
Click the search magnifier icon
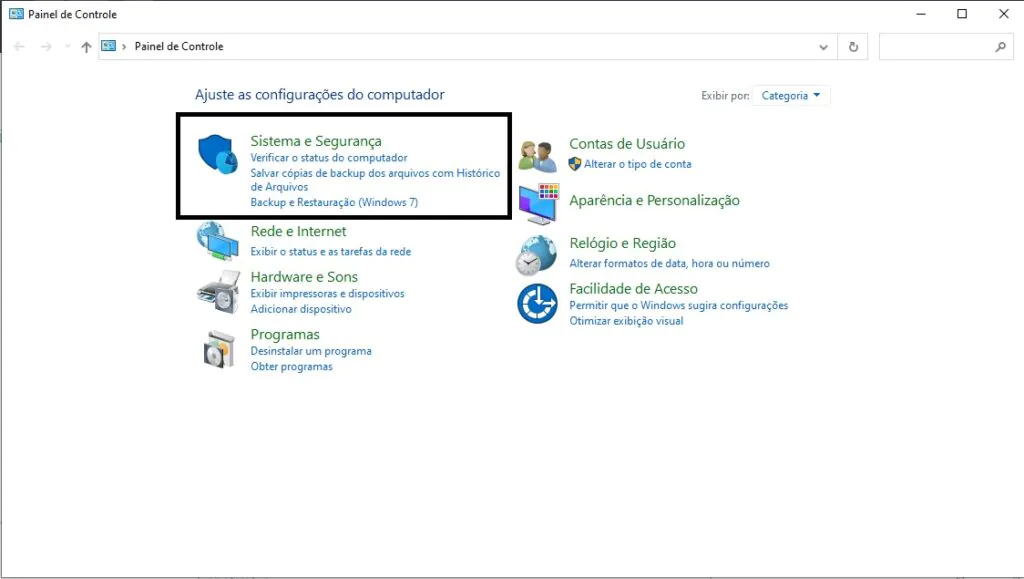point(1000,46)
